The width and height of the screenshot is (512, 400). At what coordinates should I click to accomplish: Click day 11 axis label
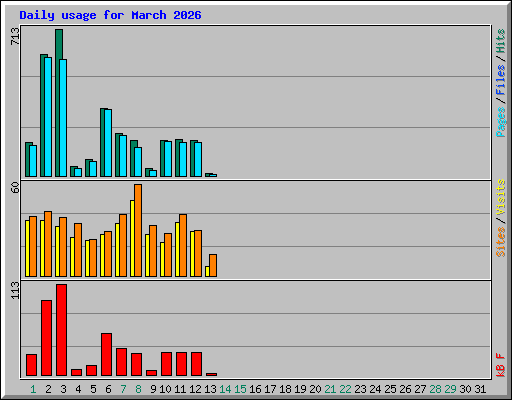[x=180, y=389]
